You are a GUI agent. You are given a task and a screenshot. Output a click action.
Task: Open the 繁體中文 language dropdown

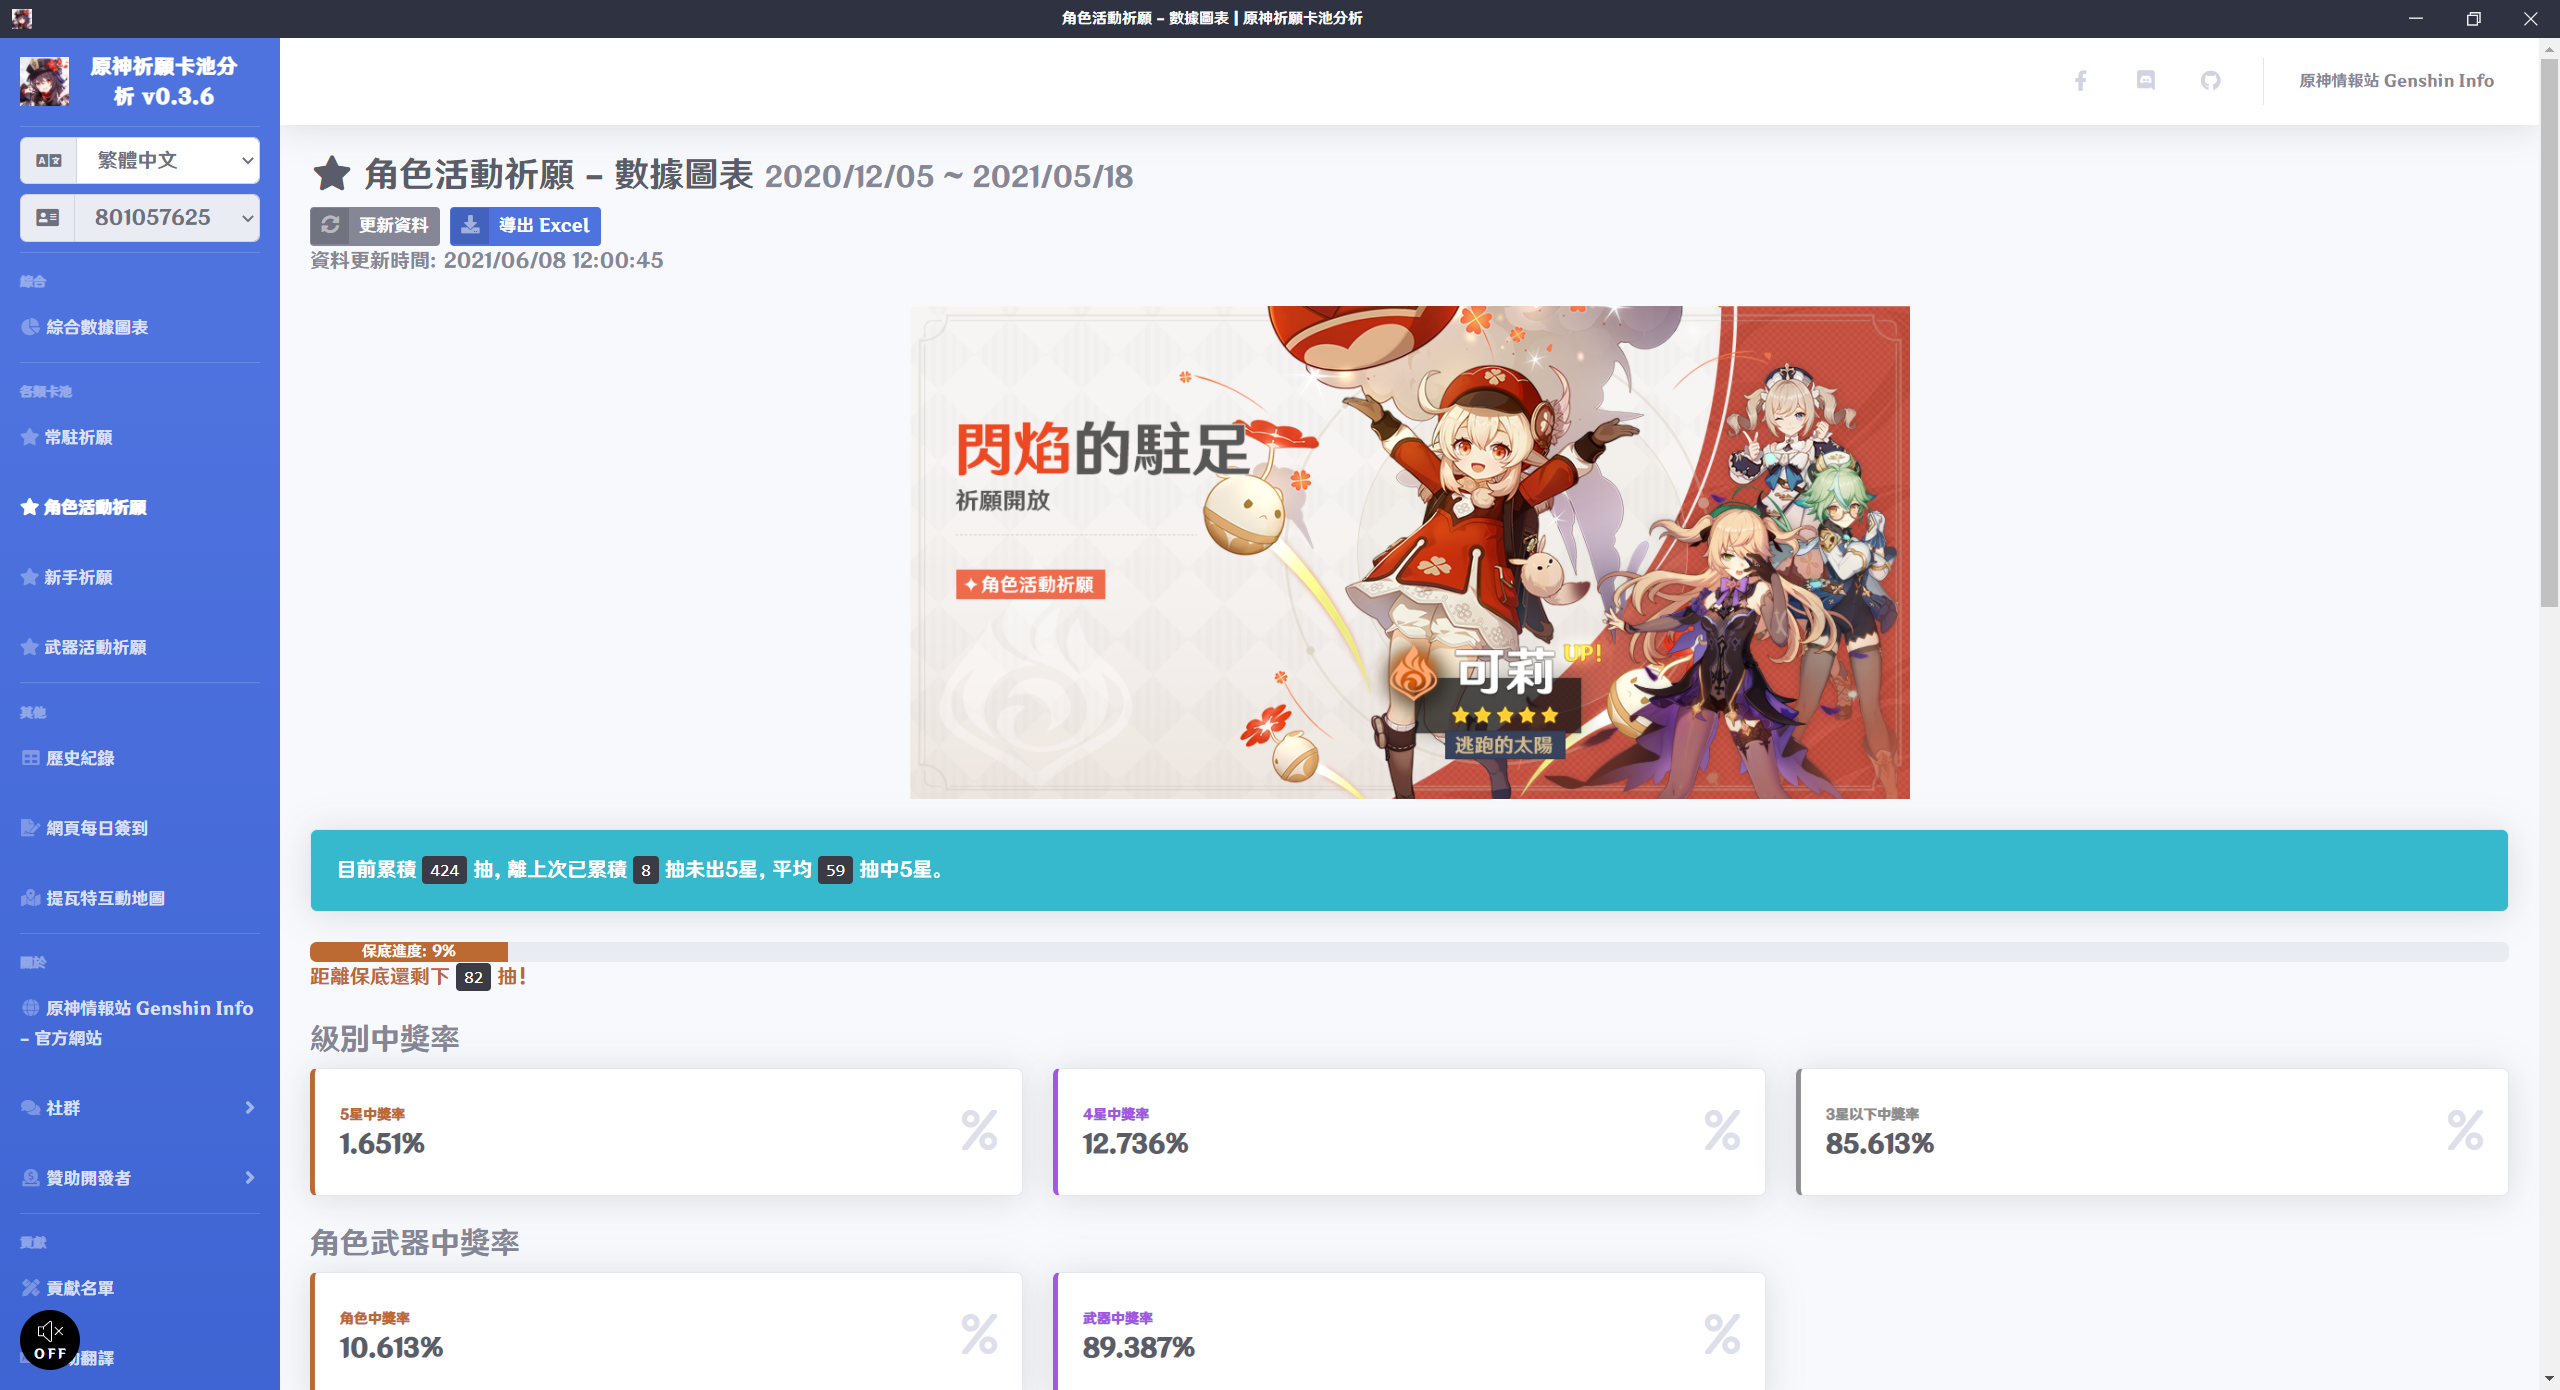(166, 160)
